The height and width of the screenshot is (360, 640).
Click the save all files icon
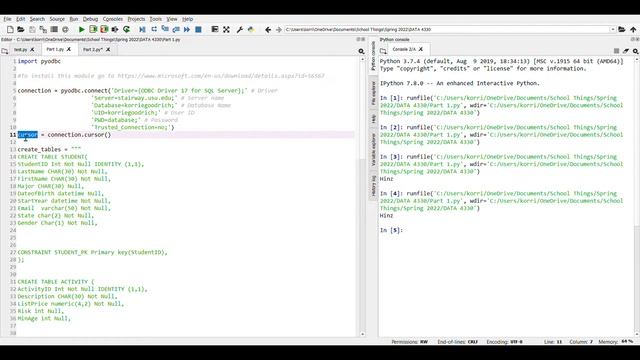coord(43,29)
